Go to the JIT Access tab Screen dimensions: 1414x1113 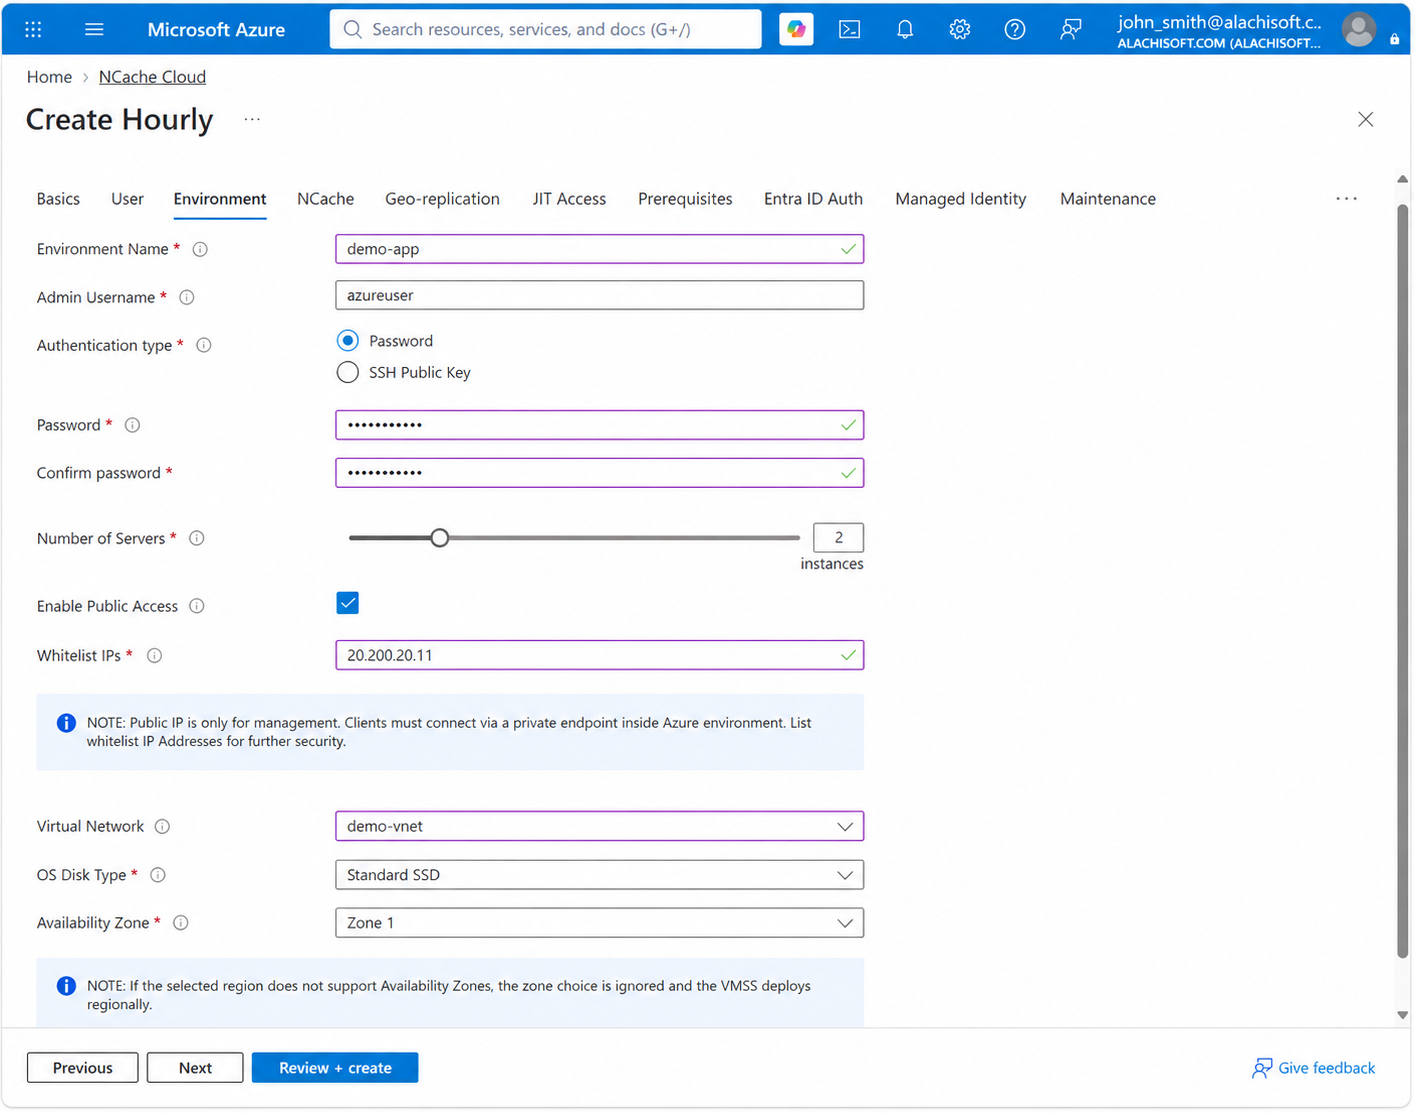569,199
